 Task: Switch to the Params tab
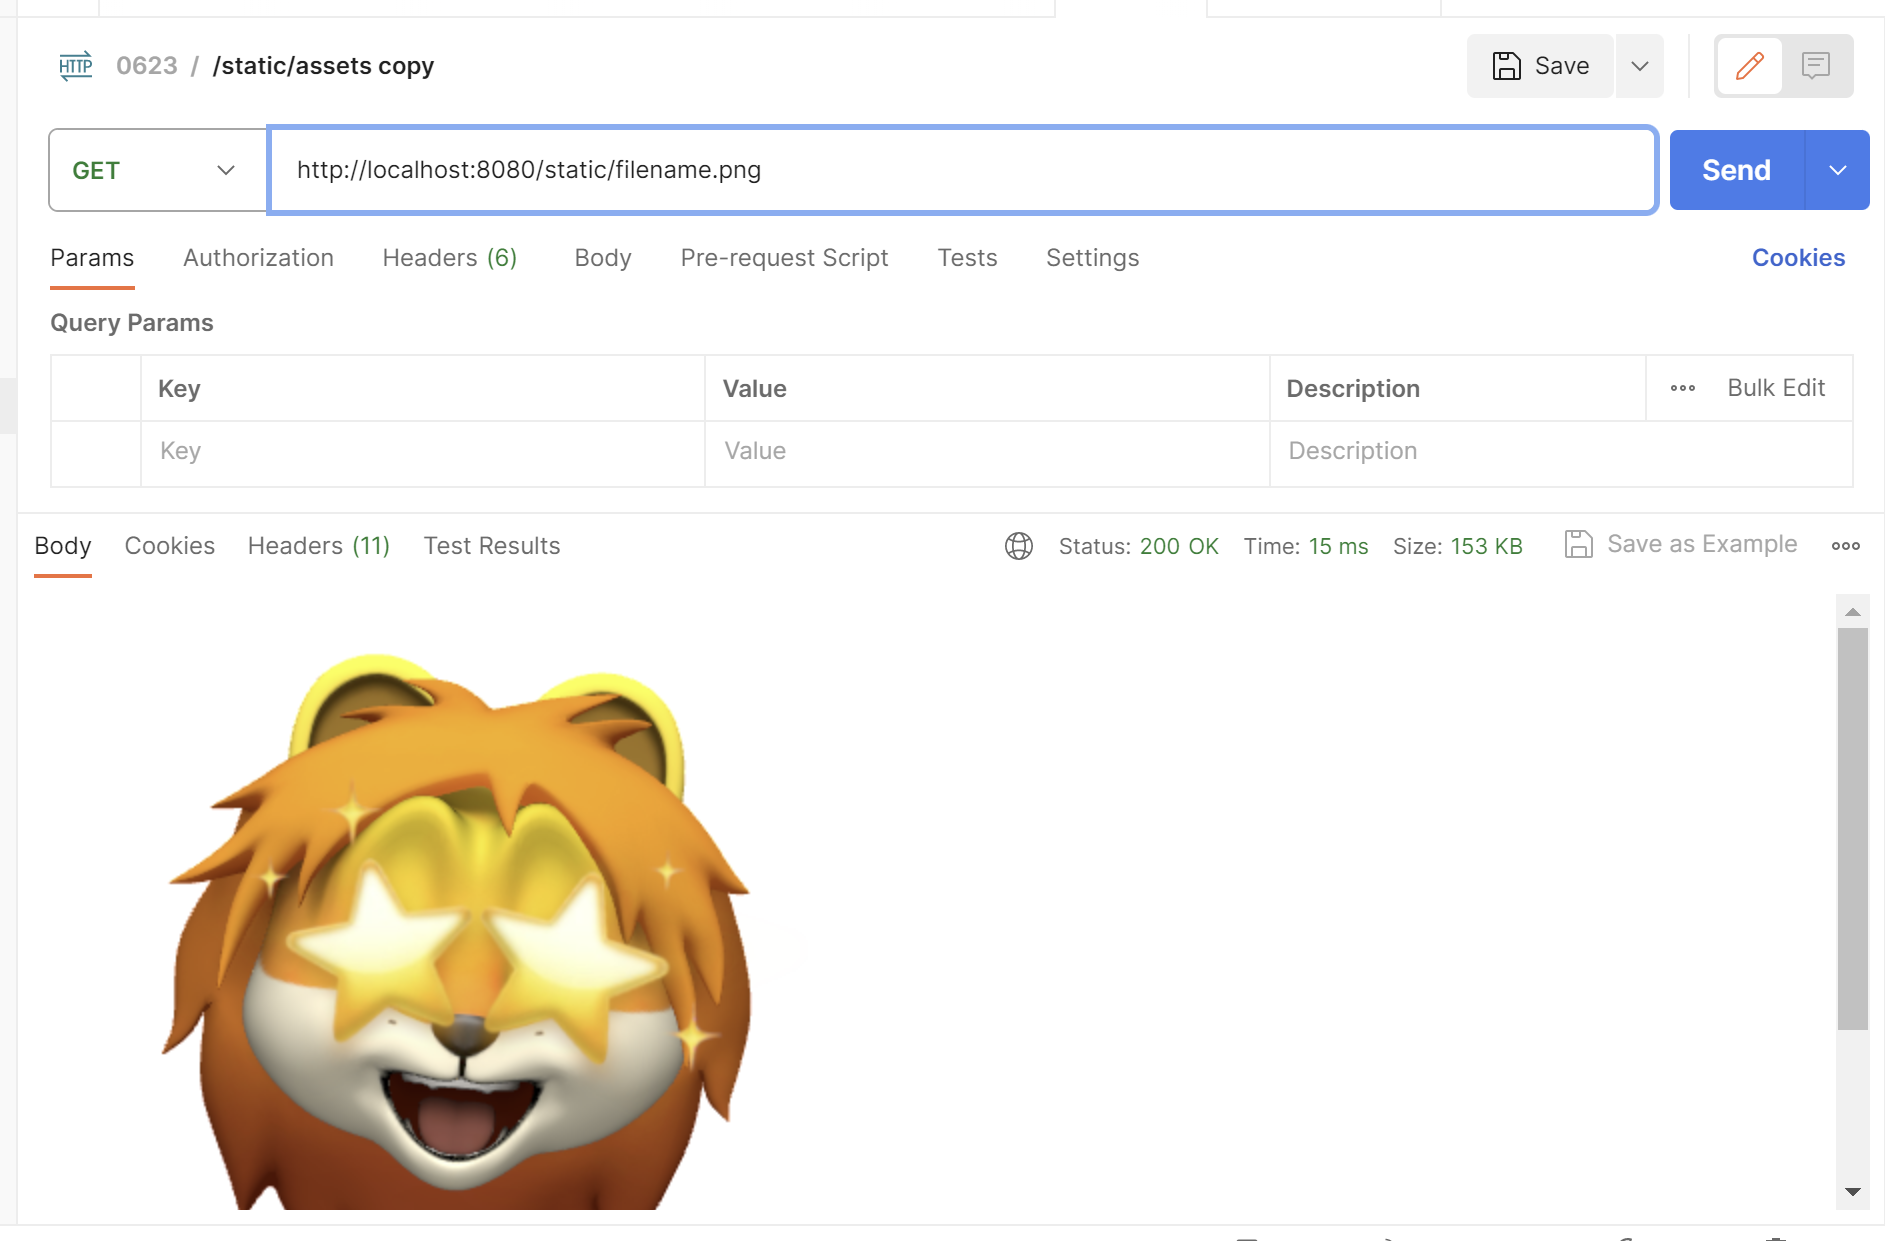click(x=92, y=258)
